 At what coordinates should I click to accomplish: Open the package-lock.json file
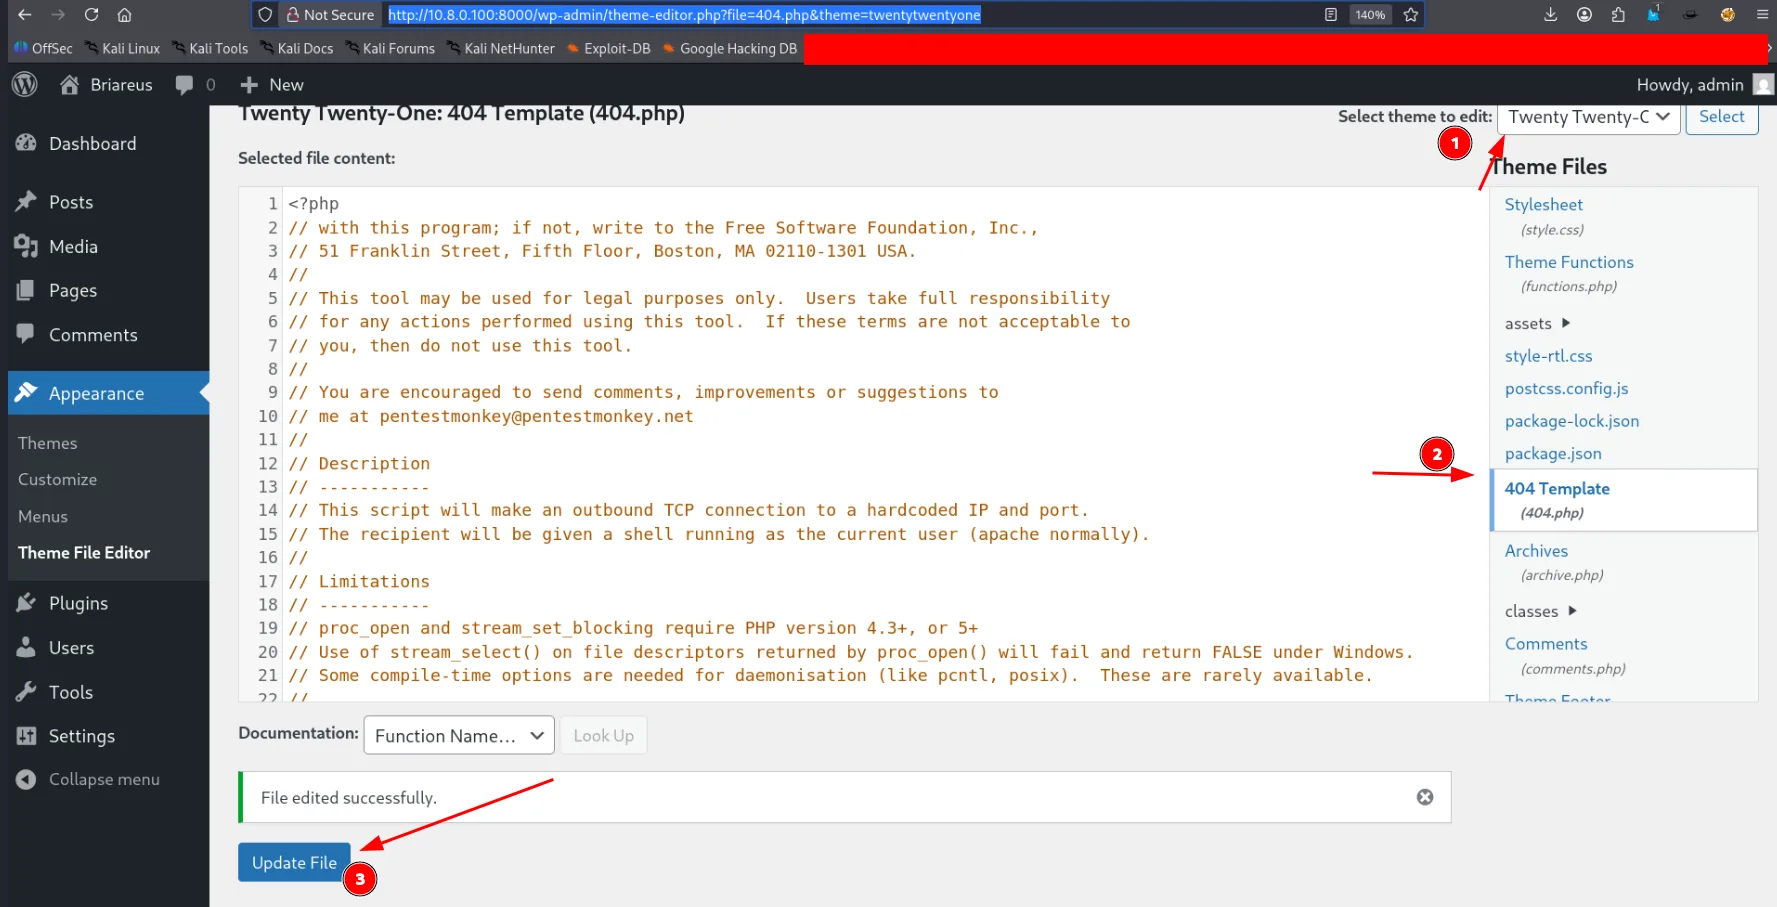pos(1571,421)
